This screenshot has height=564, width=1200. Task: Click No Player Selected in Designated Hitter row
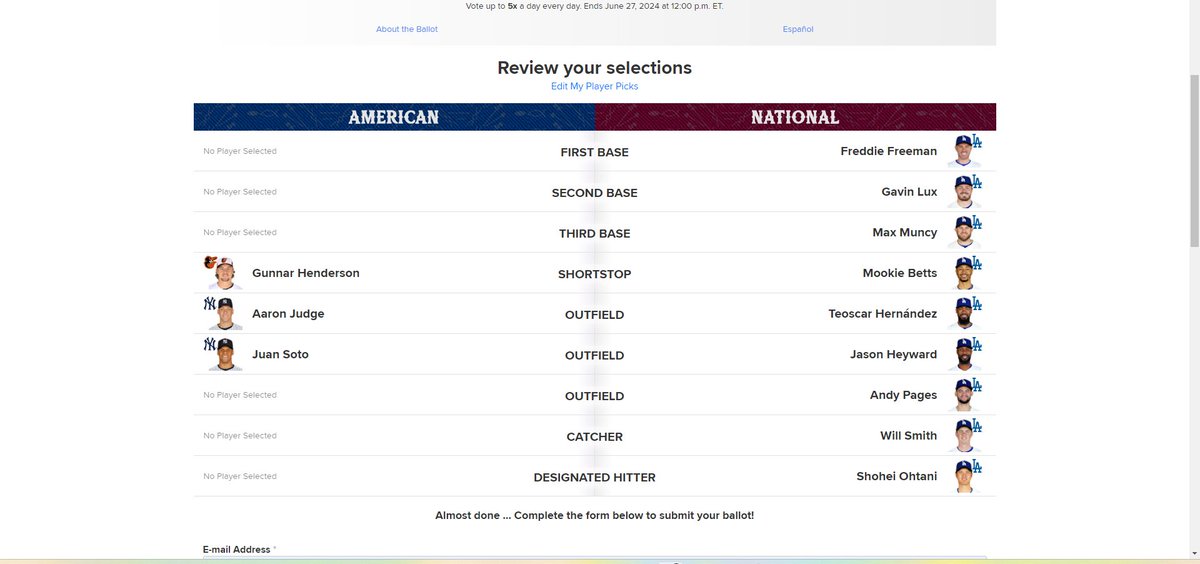point(240,476)
